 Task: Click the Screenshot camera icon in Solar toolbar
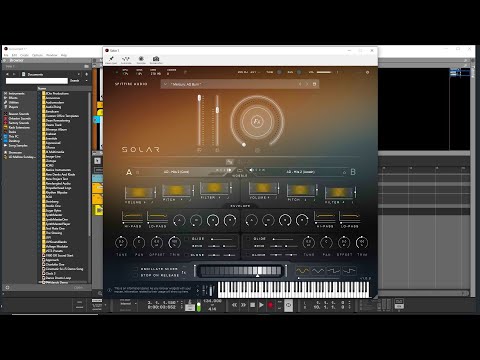point(156,59)
